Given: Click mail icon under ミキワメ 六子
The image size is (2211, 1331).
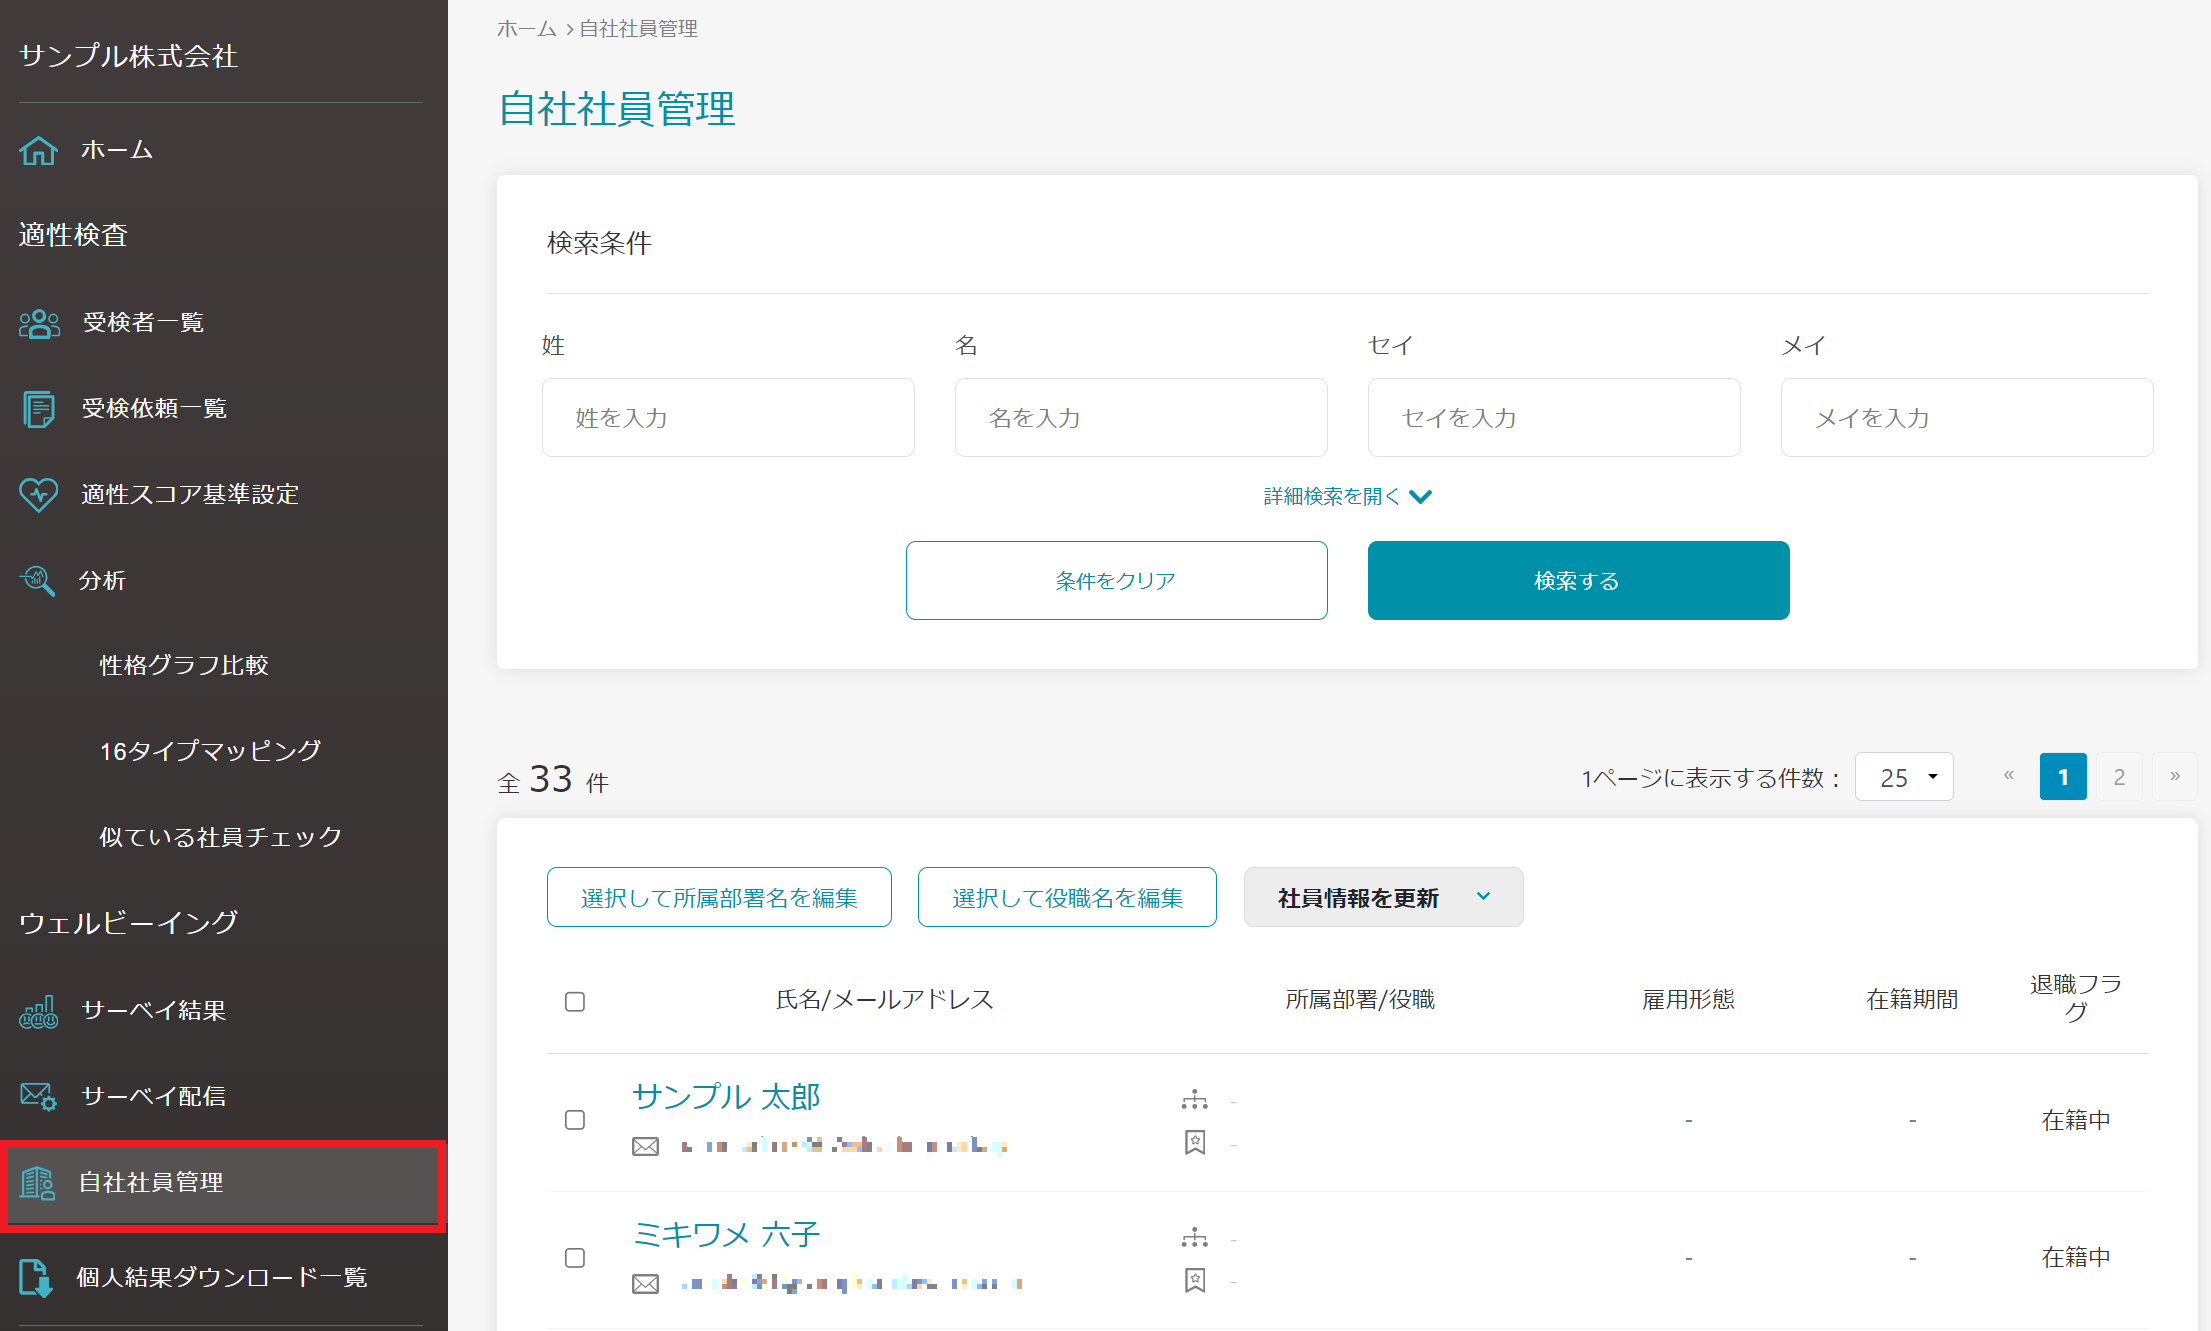Looking at the screenshot, I should tap(646, 1284).
